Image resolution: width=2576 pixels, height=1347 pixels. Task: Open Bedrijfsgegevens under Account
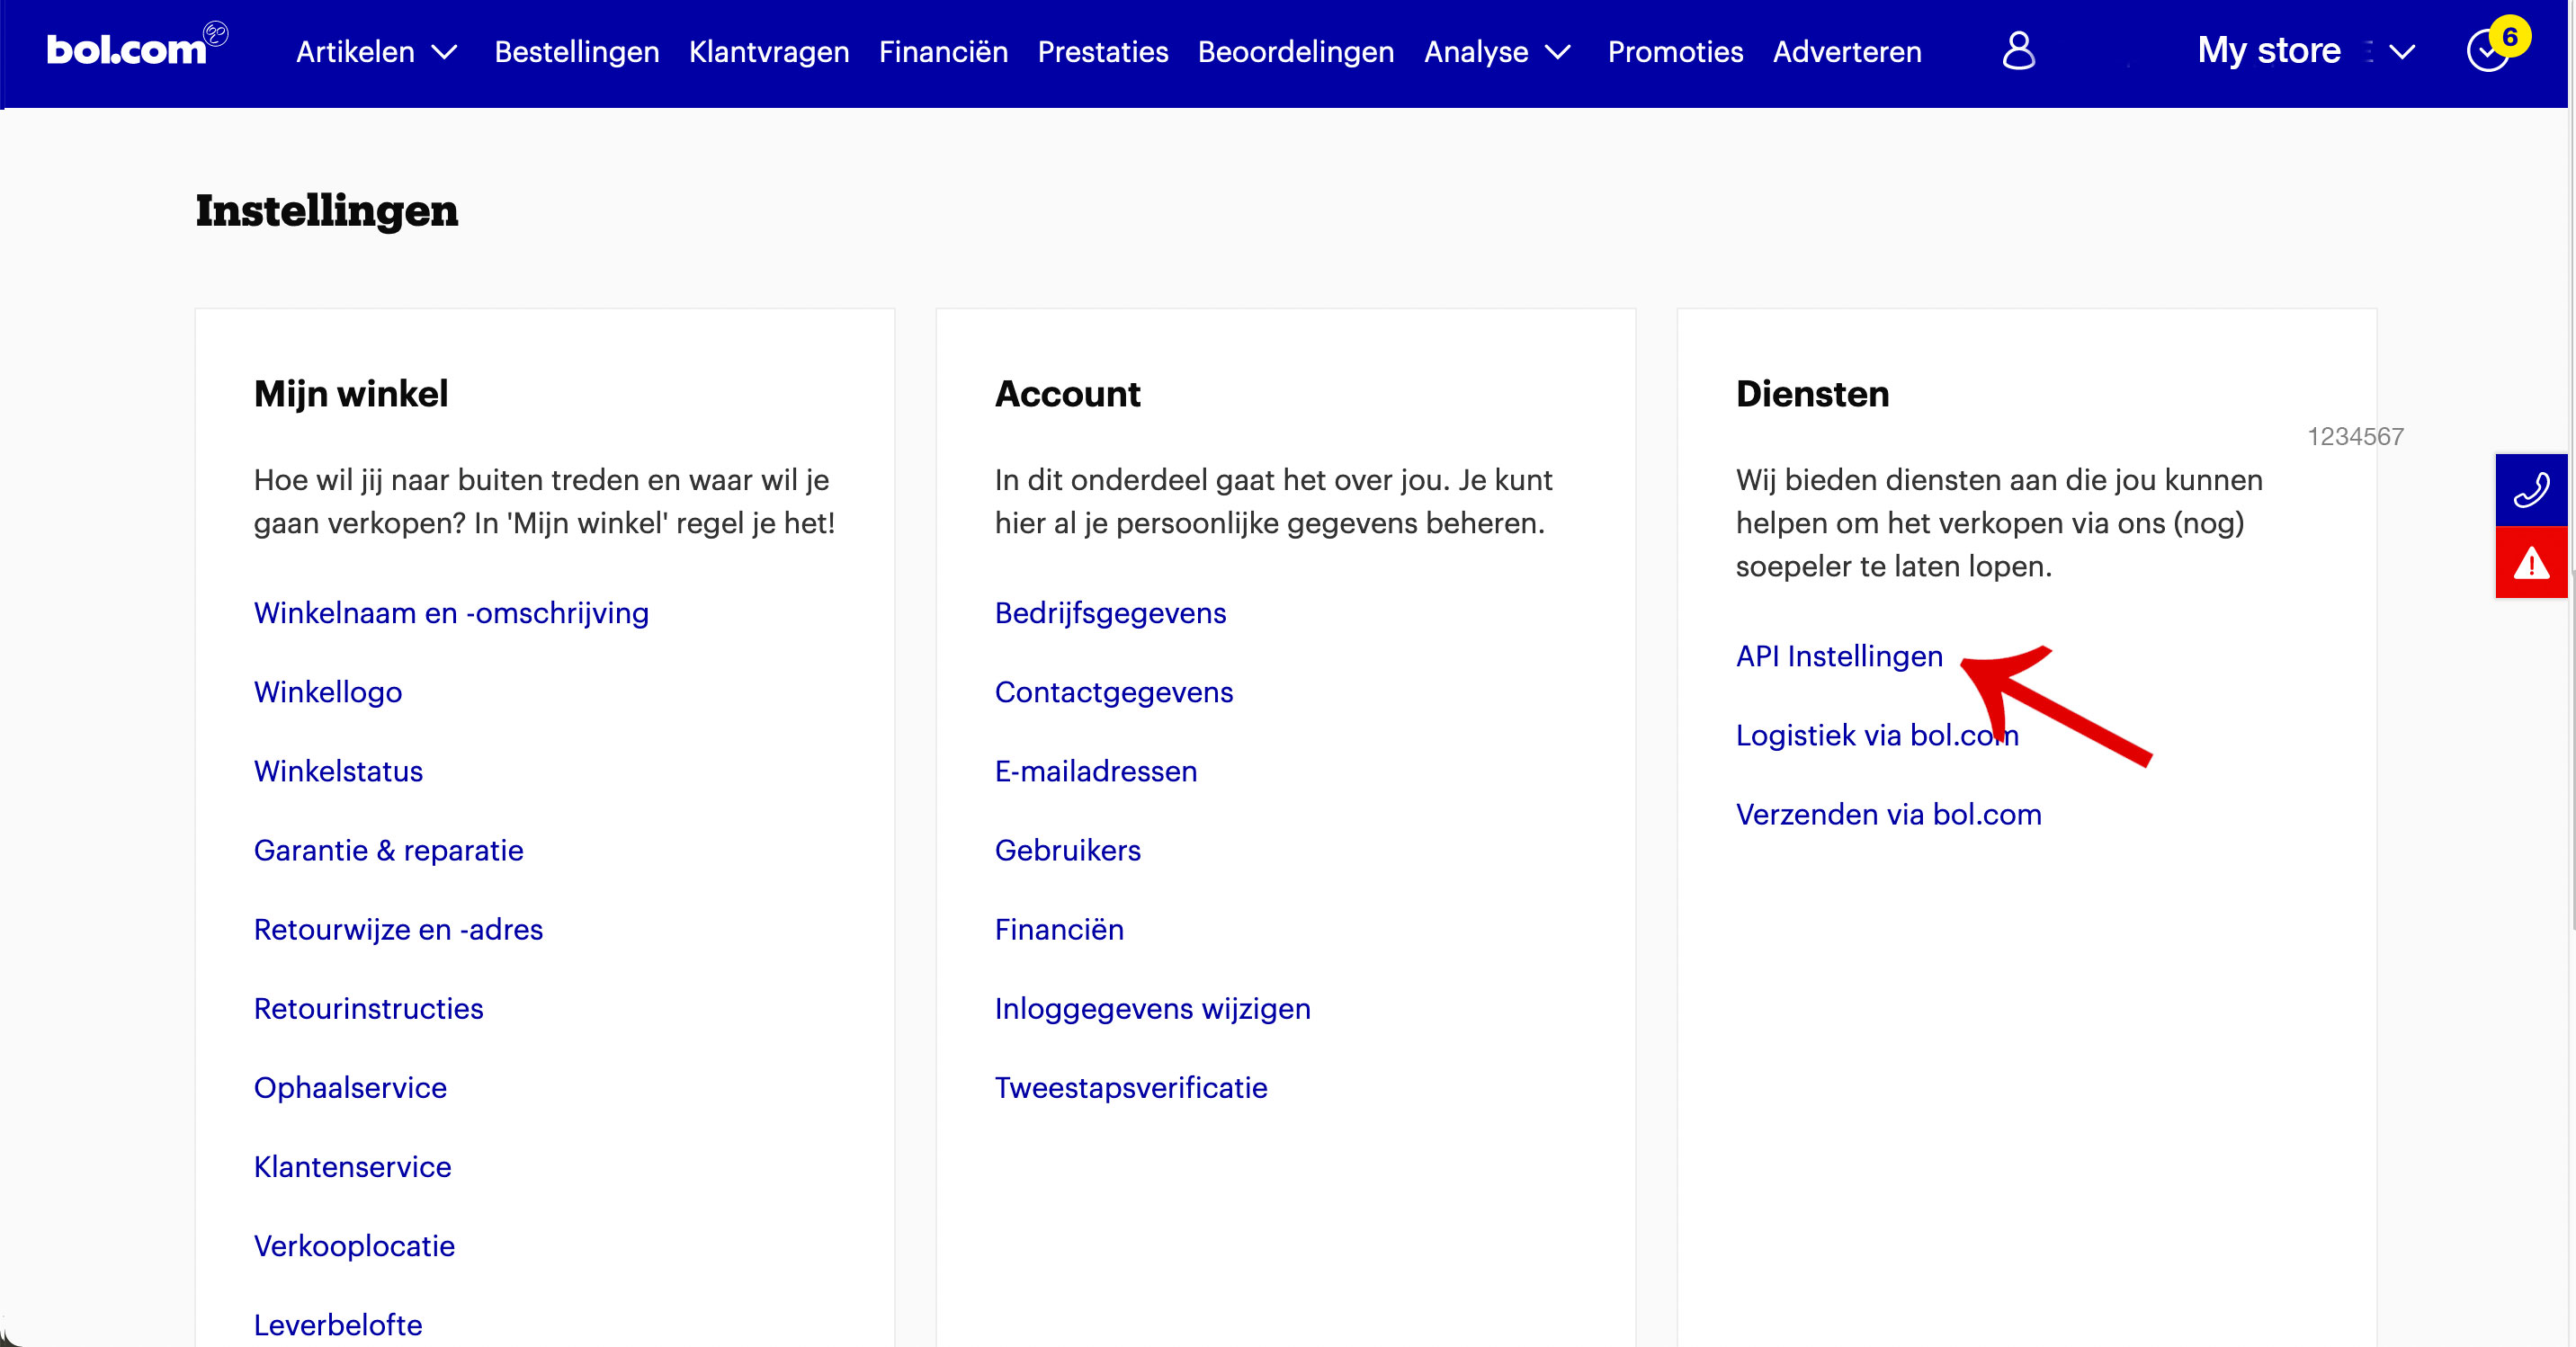pyautogui.click(x=1110, y=613)
